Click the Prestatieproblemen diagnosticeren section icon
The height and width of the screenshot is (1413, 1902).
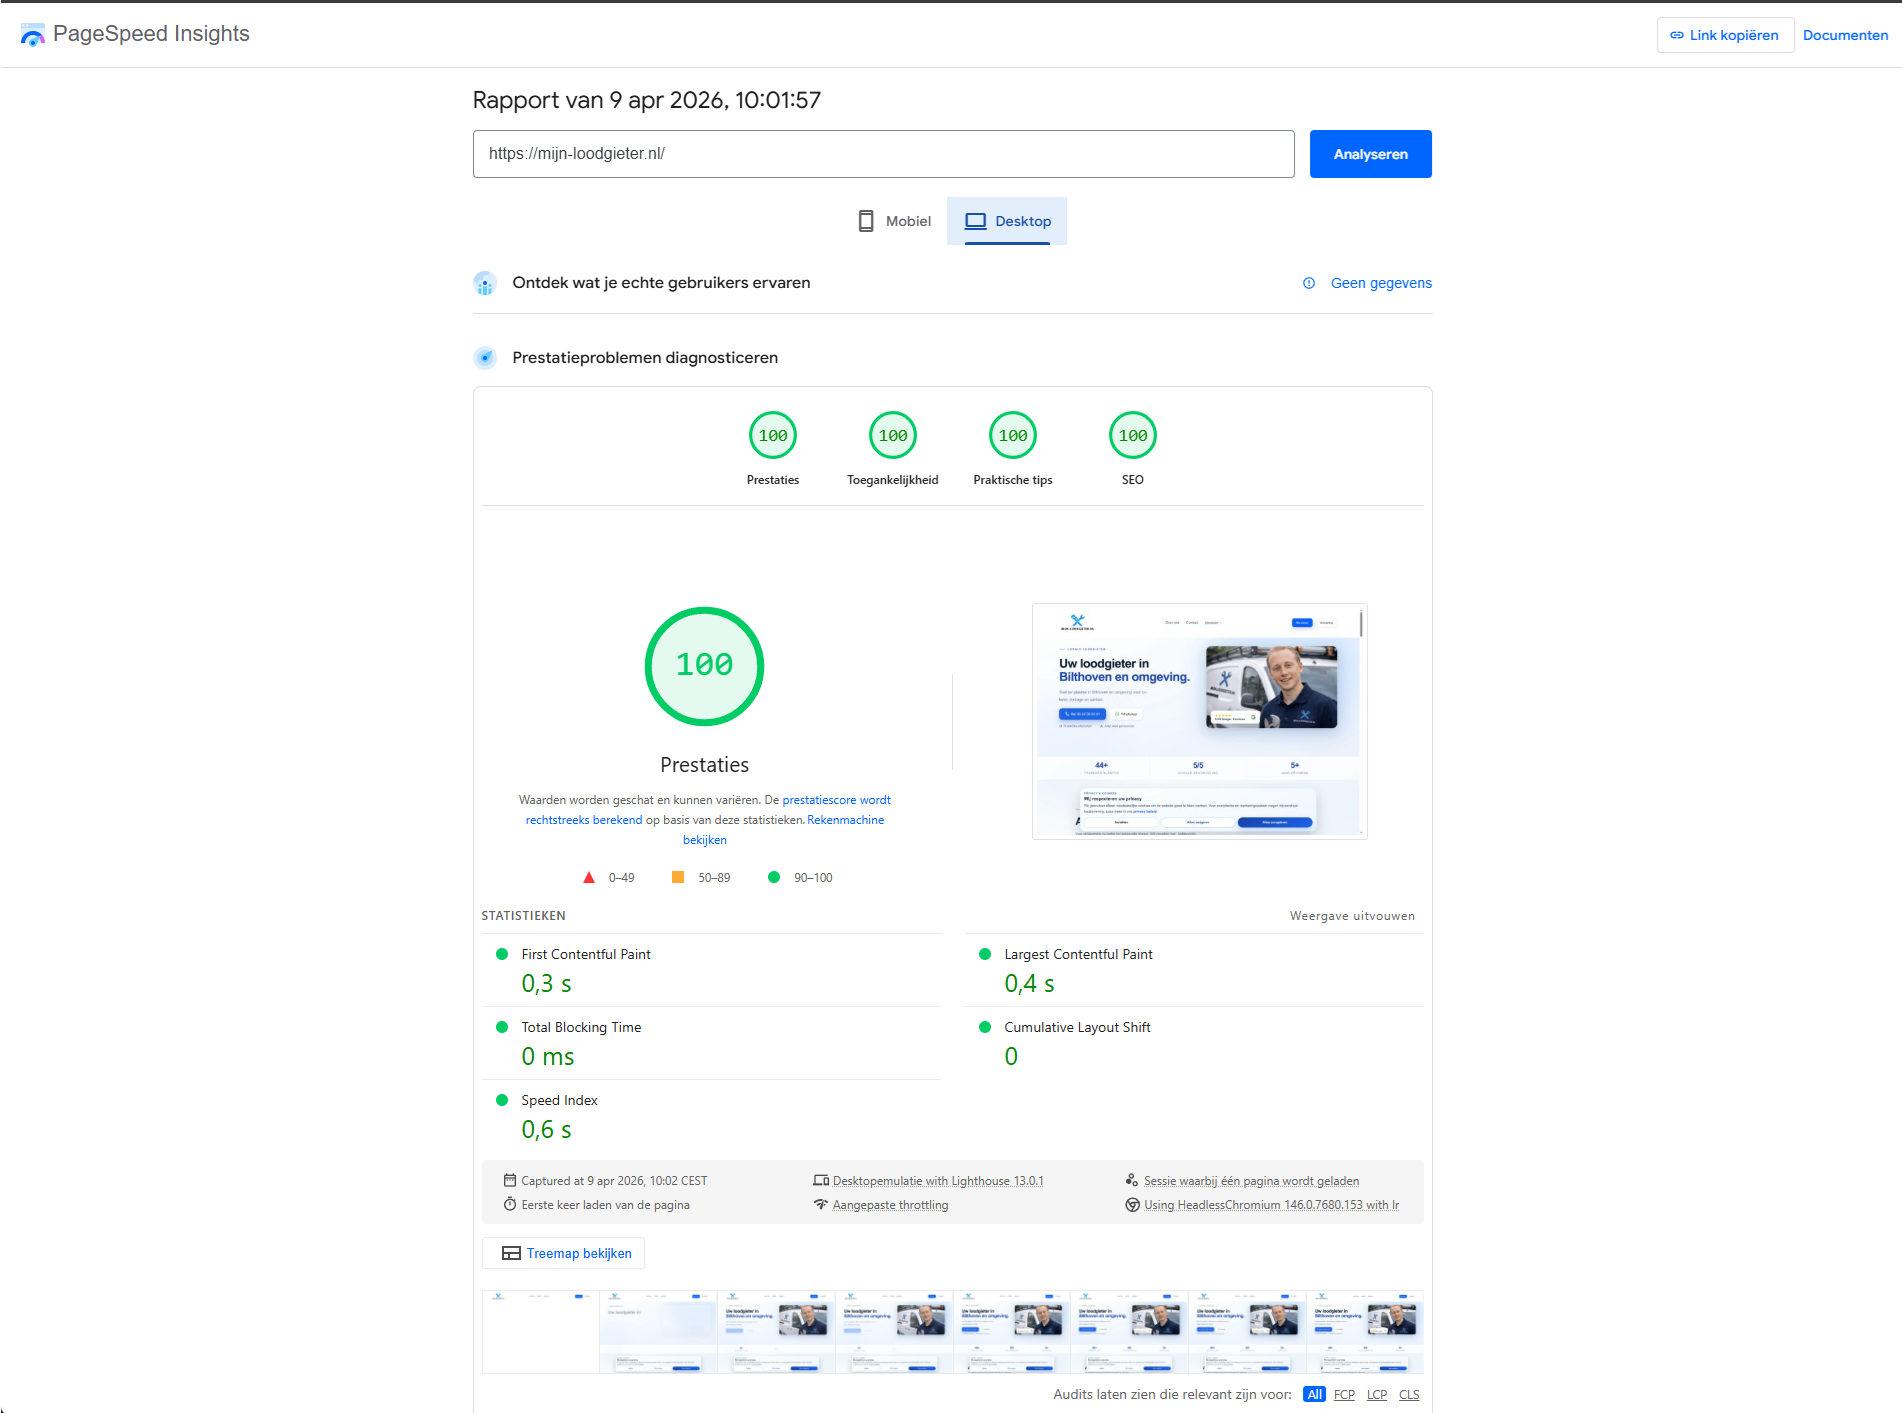(485, 358)
